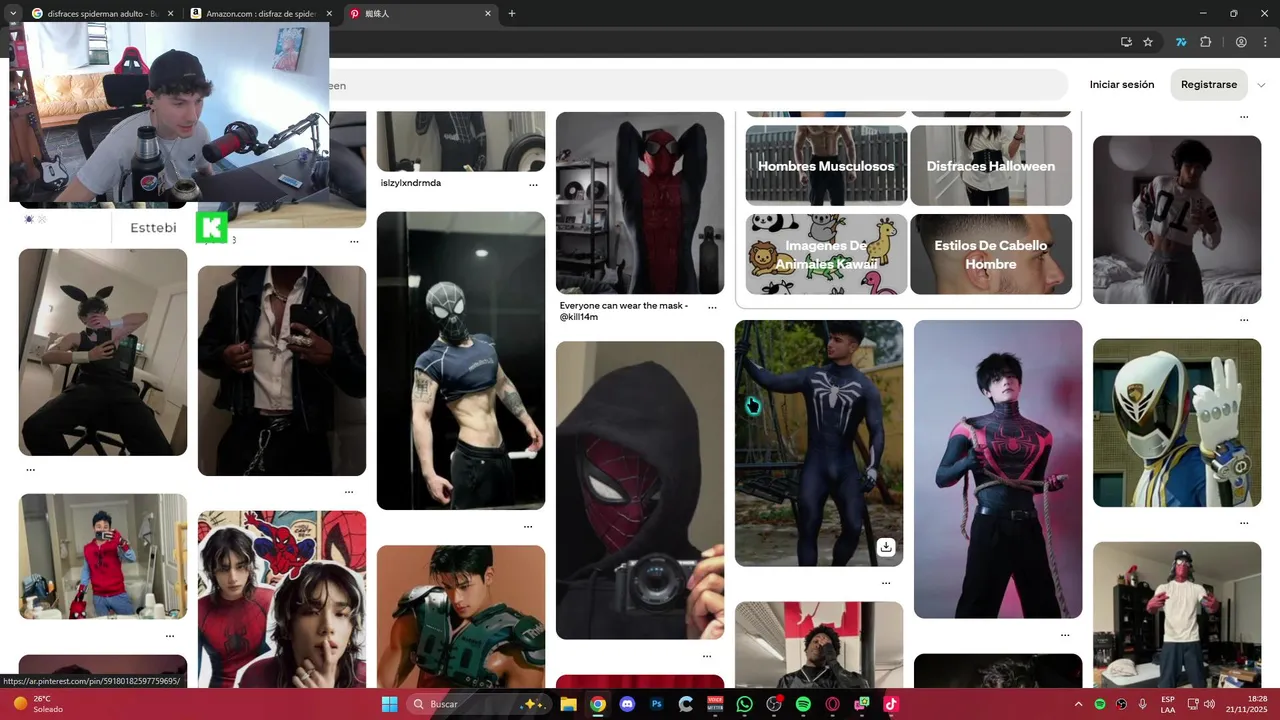Click the ESP LAA language indicator

pos(1168,704)
